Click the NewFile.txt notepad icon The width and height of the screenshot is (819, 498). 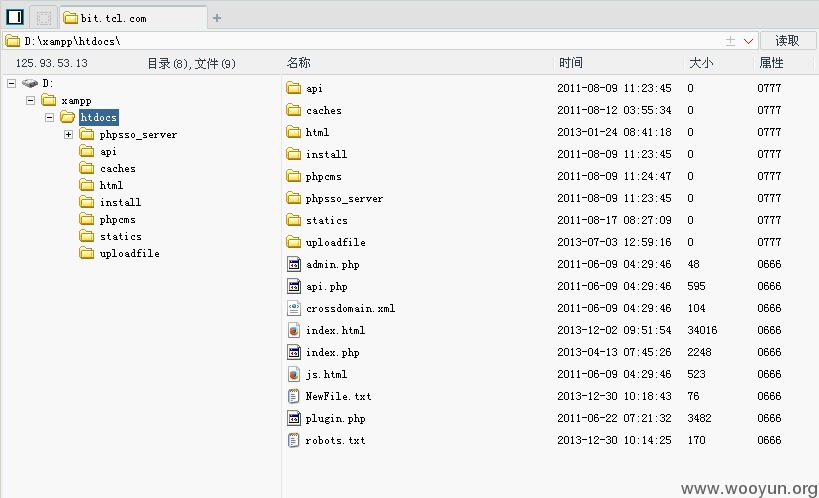point(294,396)
